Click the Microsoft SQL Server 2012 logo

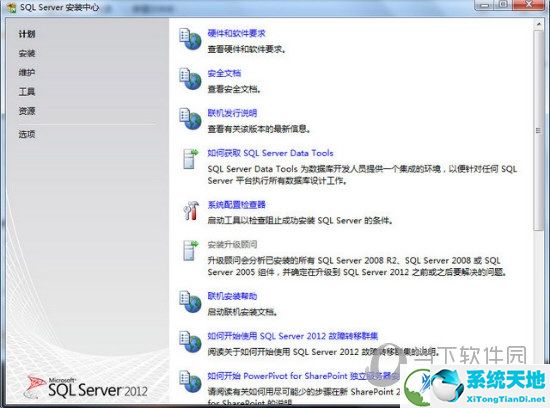coord(86,388)
